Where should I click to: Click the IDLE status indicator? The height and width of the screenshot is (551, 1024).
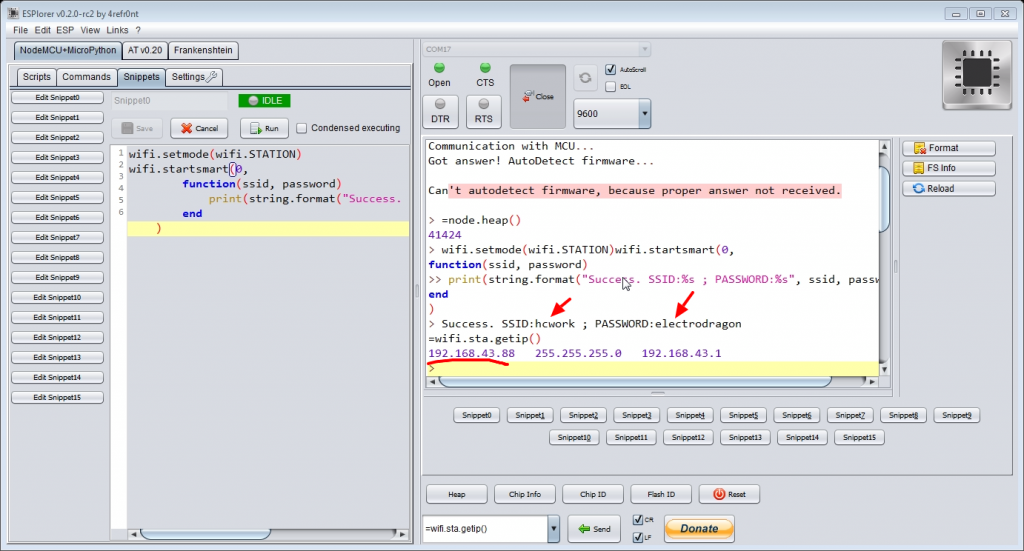pyautogui.click(x=264, y=101)
